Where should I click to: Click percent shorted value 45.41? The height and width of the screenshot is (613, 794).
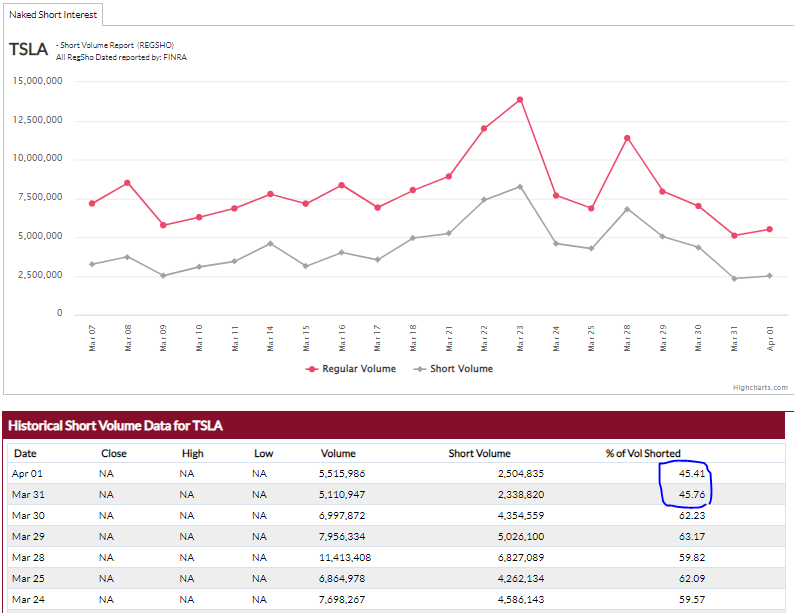(692, 474)
